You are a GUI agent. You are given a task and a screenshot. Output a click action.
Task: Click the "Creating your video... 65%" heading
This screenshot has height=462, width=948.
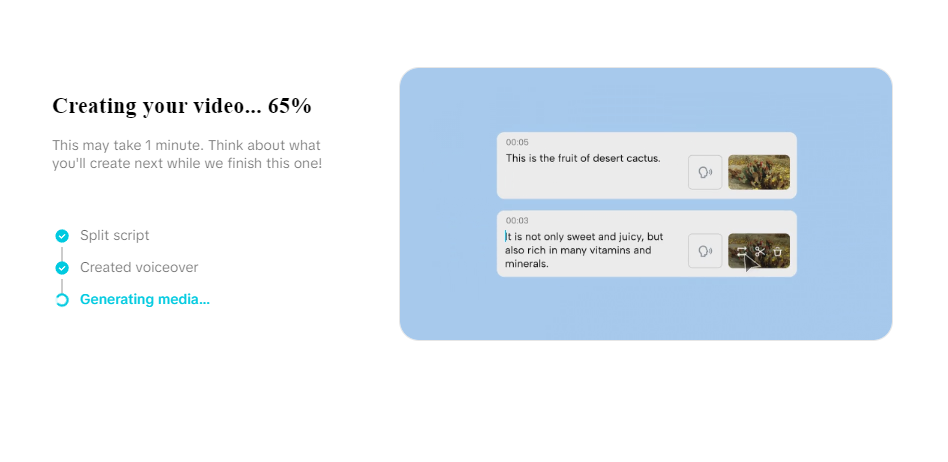click(x=182, y=106)
